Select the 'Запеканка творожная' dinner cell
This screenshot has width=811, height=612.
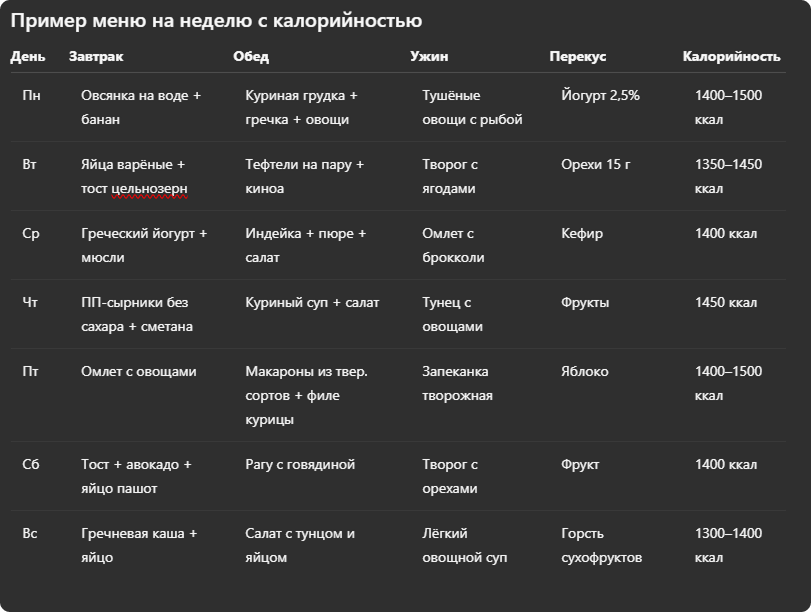(457, 383)
